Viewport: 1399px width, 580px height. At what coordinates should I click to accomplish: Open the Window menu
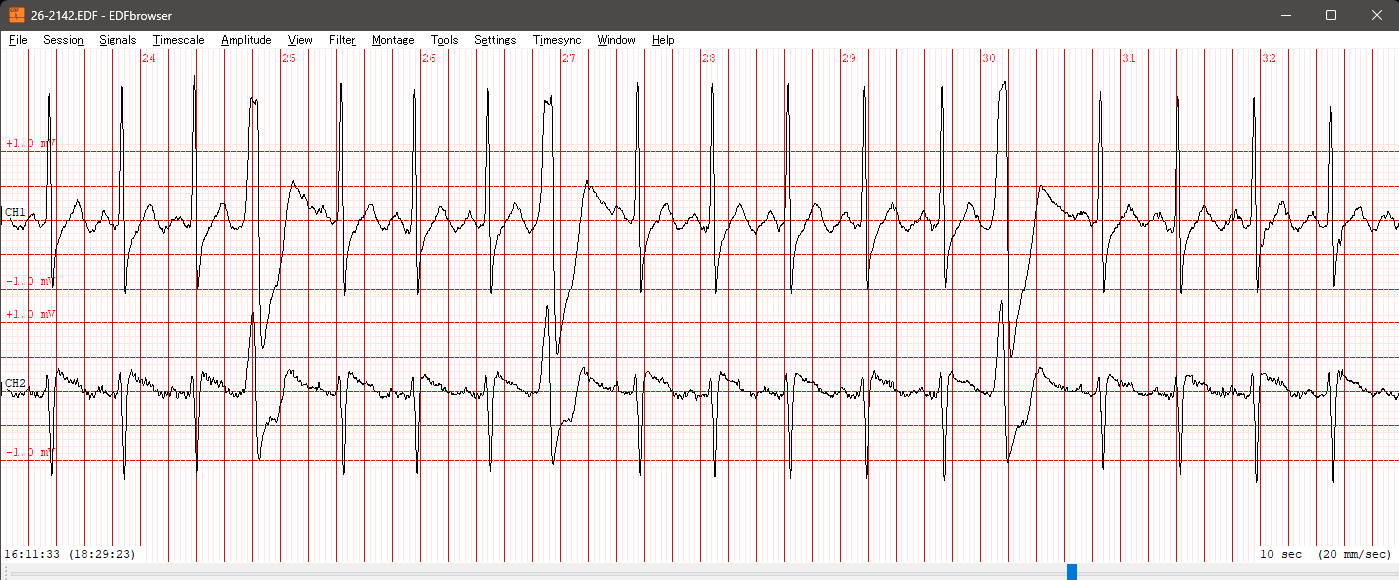[x=616, y=40]
